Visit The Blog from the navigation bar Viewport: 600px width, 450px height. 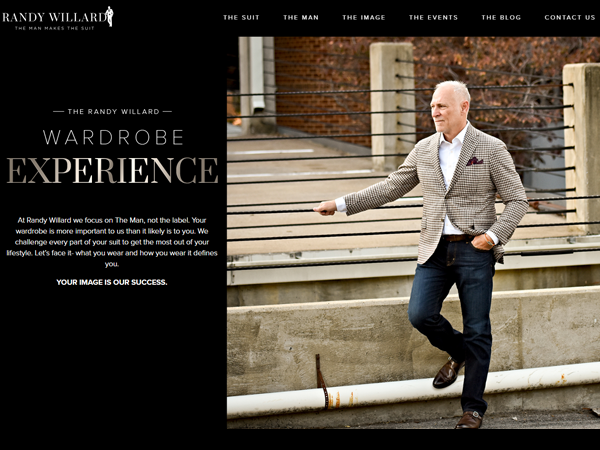(501, 17)
